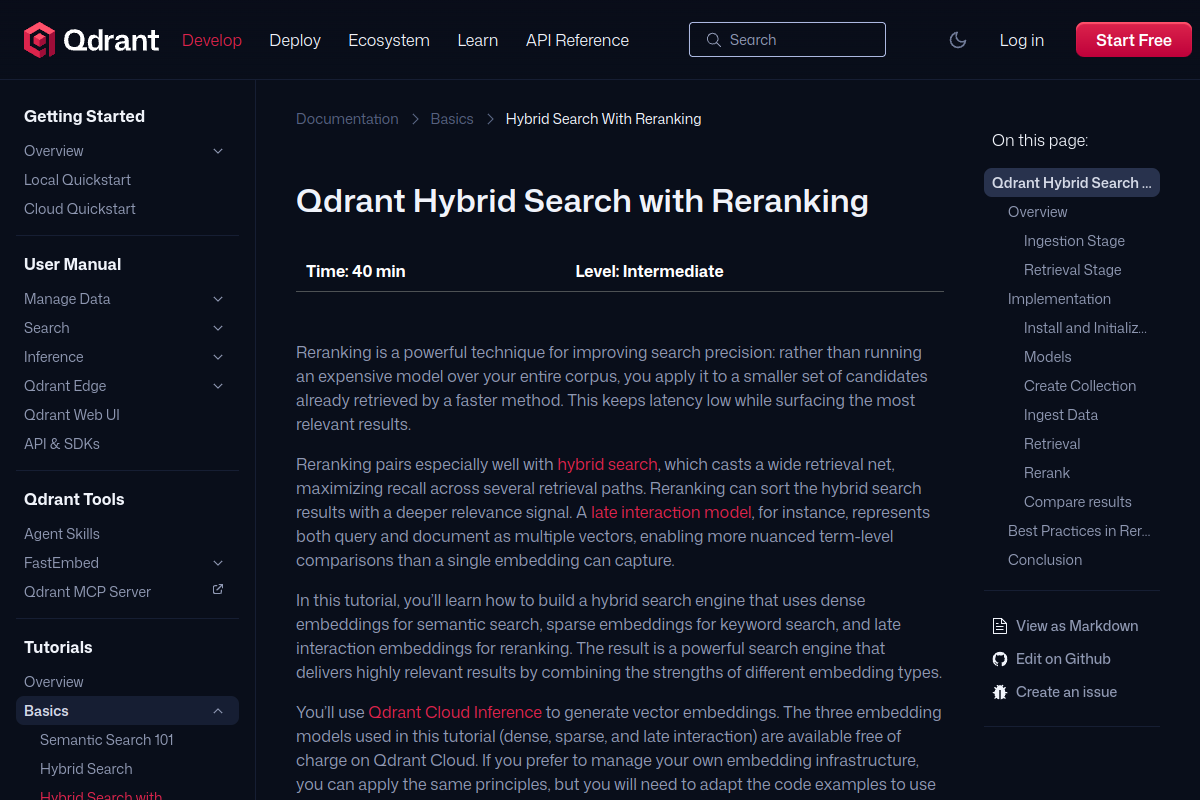
Task: Open Semantic Search 101 tutorial
Action: [x=107, y=740]
